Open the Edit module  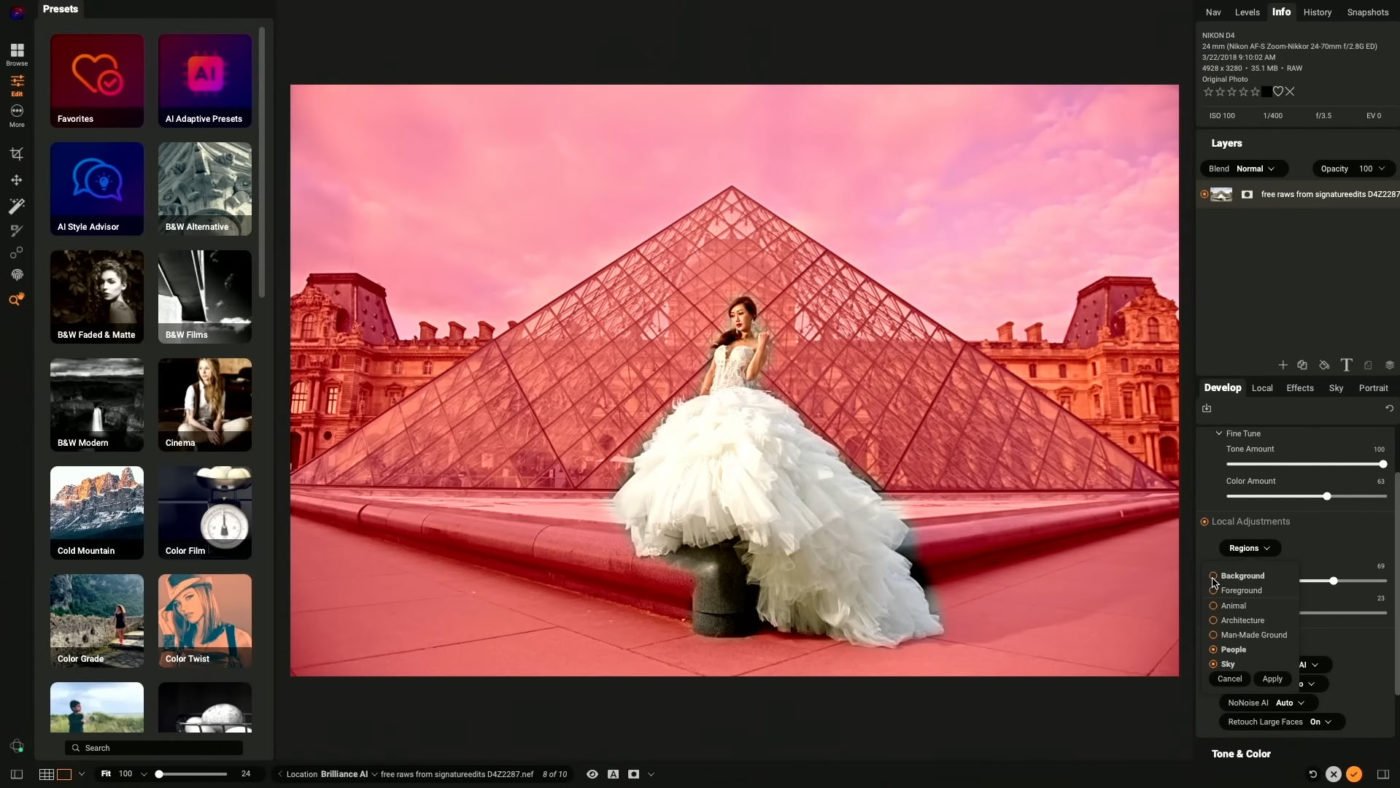(x=17, y=85)
